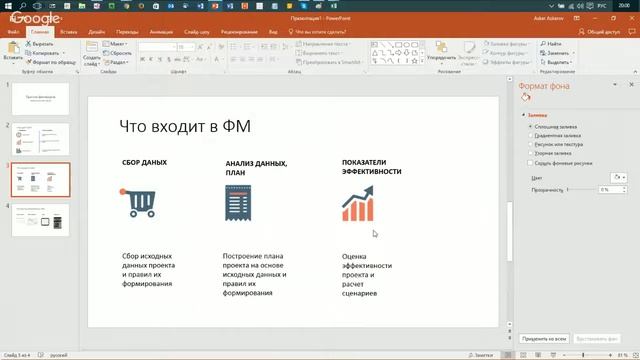
Task: Adjust the Transparency (Прозрачность) slider
Action: click(x=581, y=190)
